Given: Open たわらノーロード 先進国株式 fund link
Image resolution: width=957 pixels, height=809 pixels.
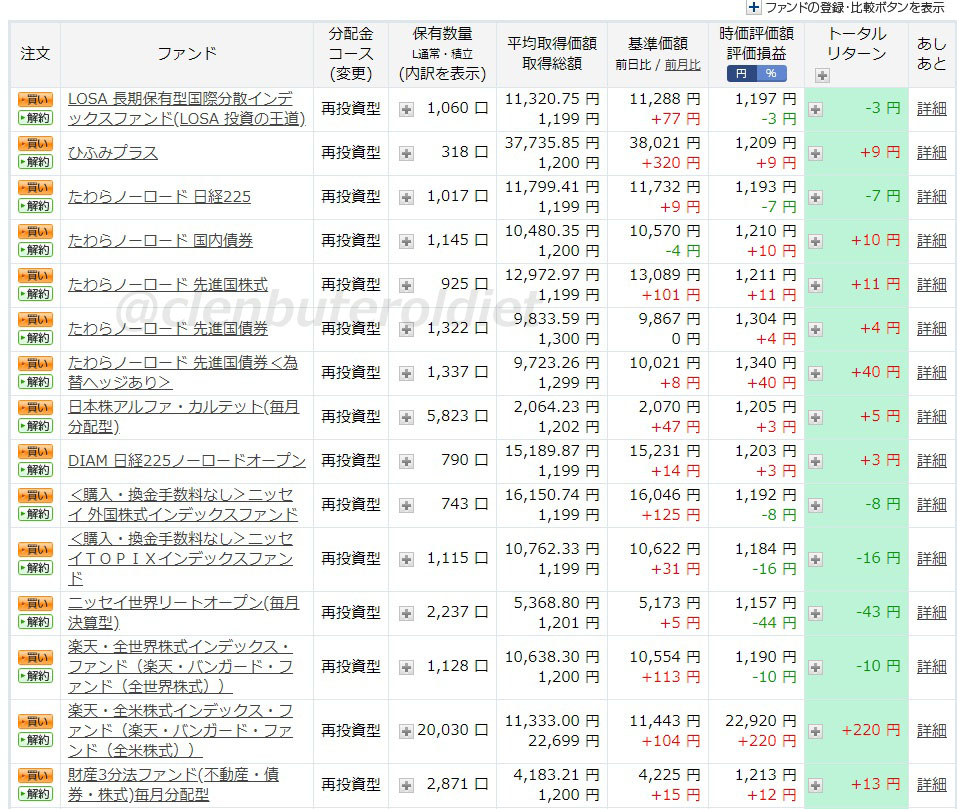Looking at the screenshot, I should click(x=167, y=284).
